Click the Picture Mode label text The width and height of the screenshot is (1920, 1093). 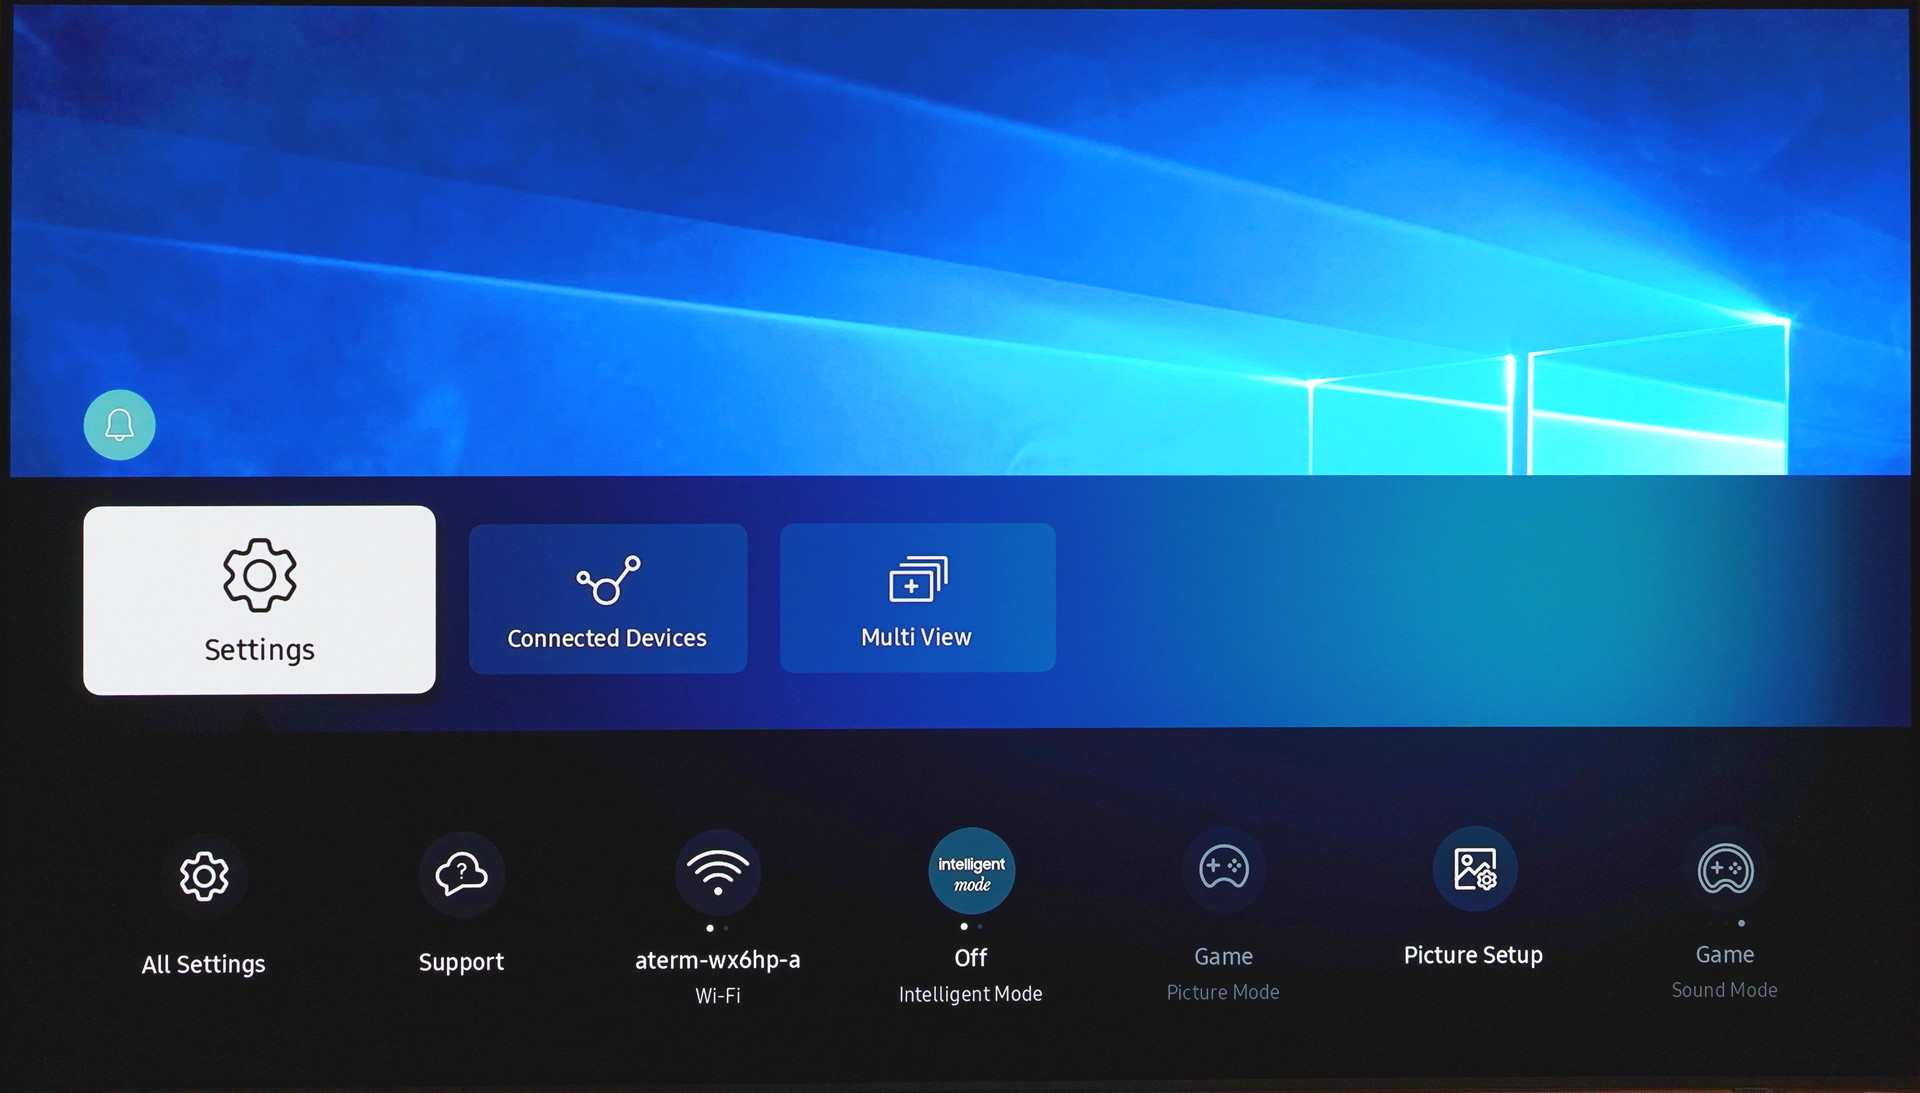[1223, 992]
